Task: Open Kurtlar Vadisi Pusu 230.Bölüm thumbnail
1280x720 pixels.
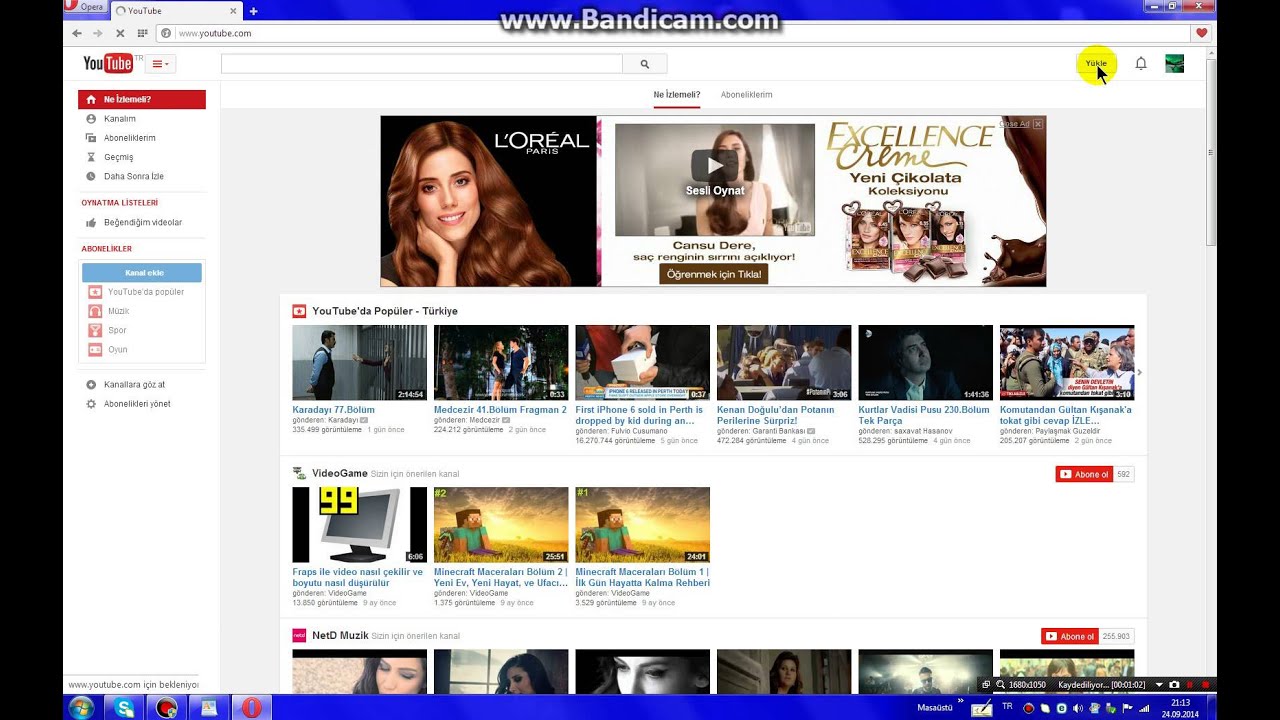Action: 925,362
